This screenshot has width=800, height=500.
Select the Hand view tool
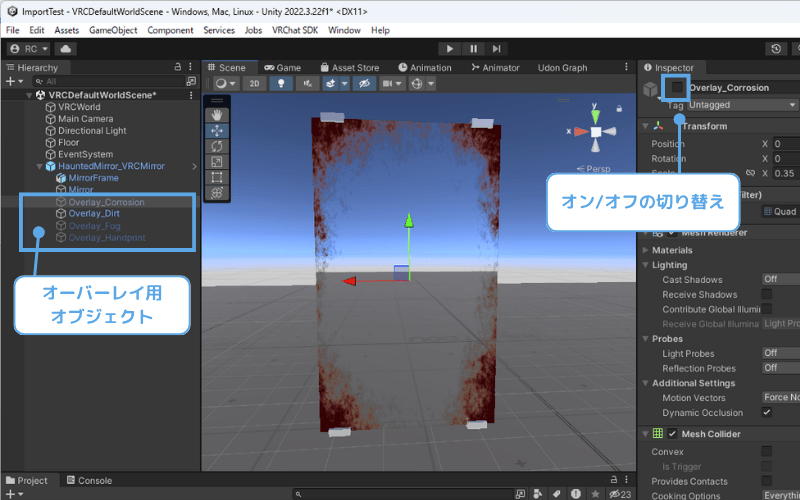click(217, 115)
